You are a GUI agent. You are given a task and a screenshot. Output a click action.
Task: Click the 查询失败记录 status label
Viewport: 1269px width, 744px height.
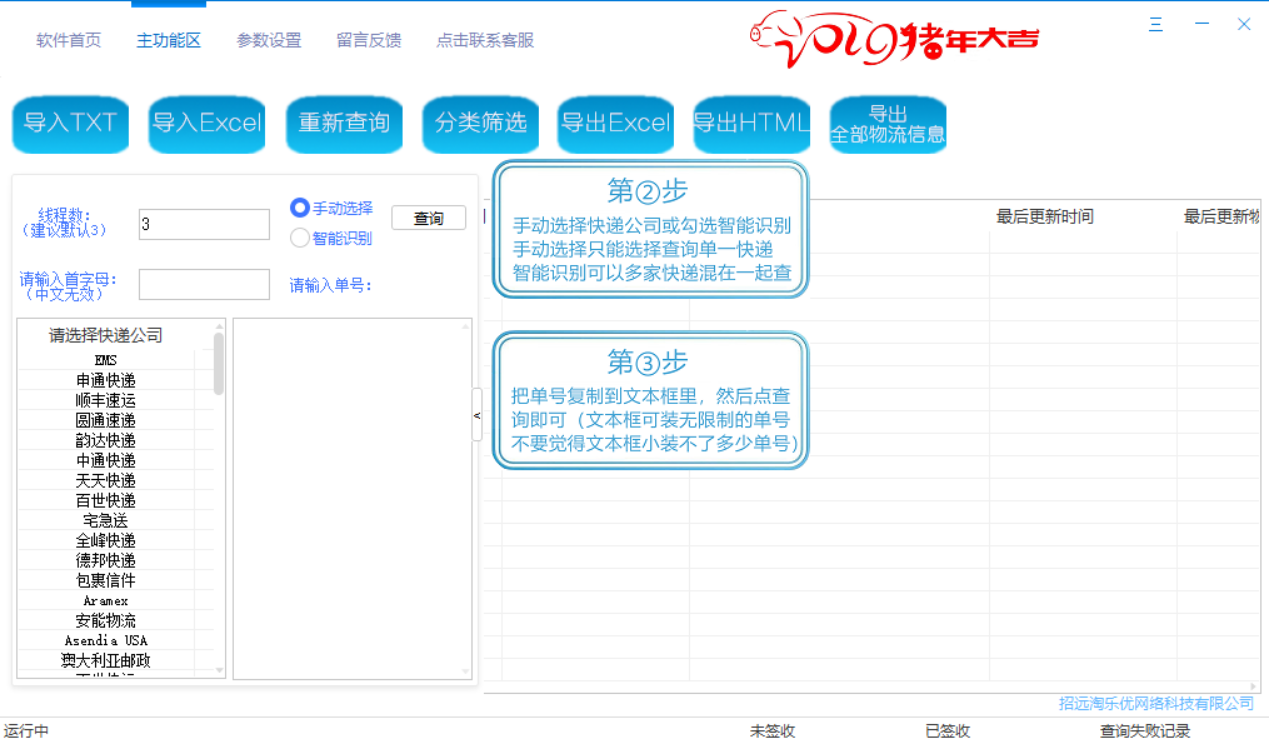pos(1145,731)
